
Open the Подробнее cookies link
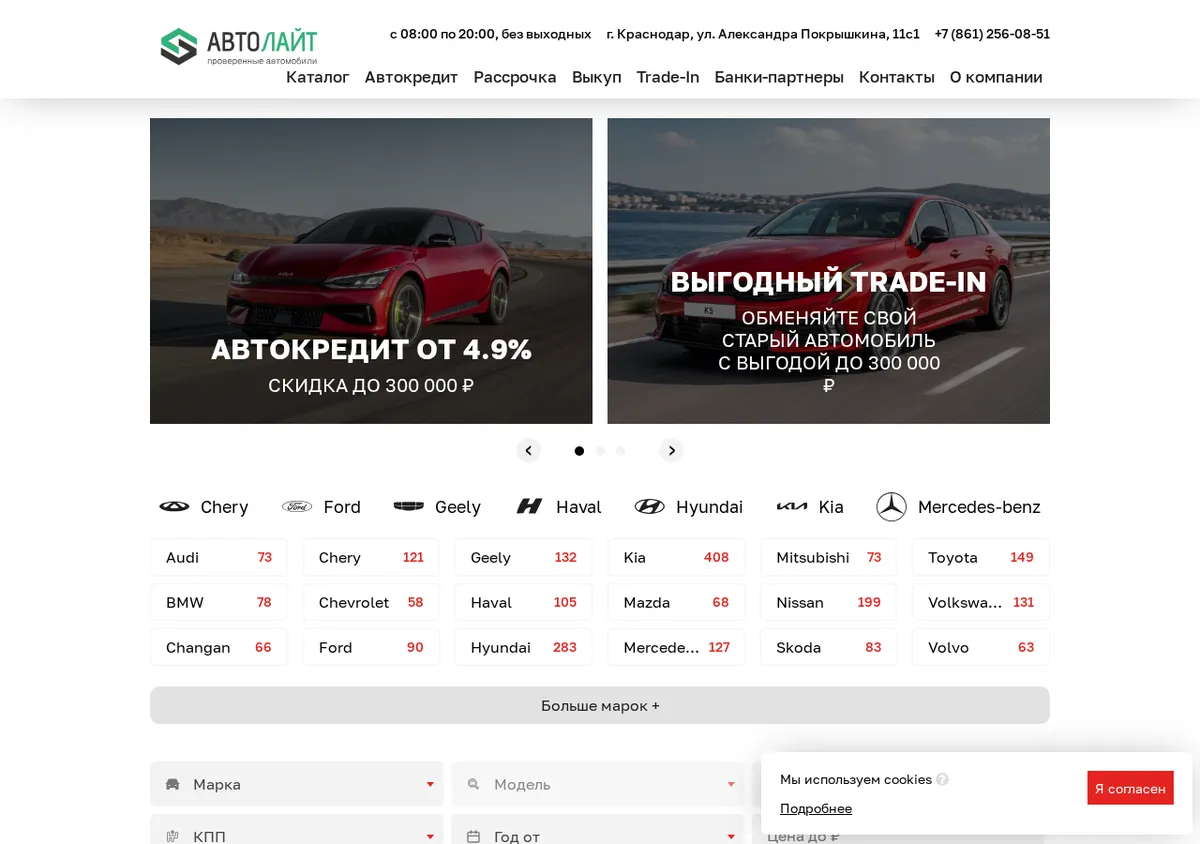coord(816,808)
